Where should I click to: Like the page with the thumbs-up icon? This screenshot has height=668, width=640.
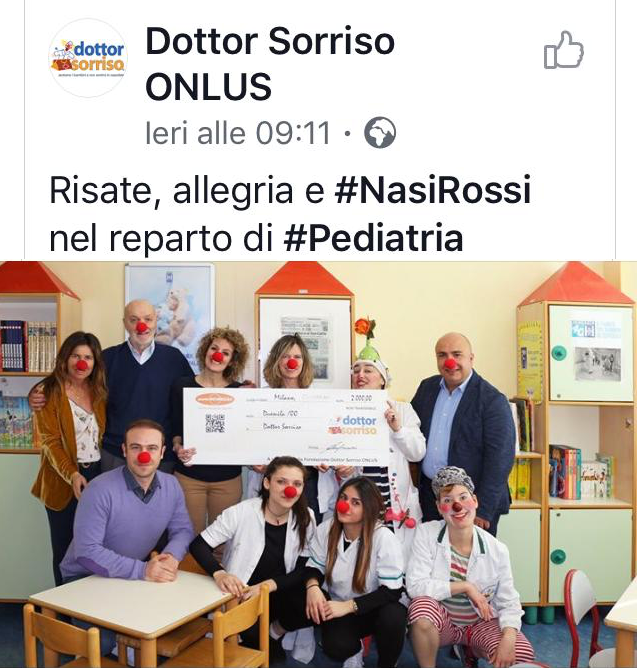(563, 50)
